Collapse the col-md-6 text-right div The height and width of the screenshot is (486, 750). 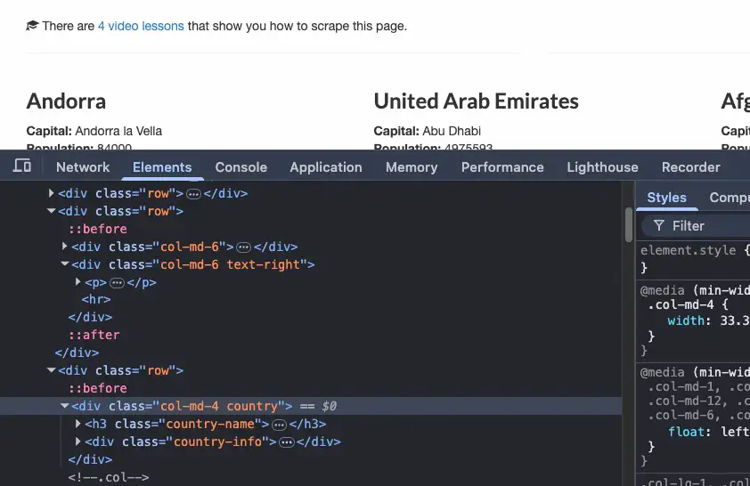[x=65, y=265]
